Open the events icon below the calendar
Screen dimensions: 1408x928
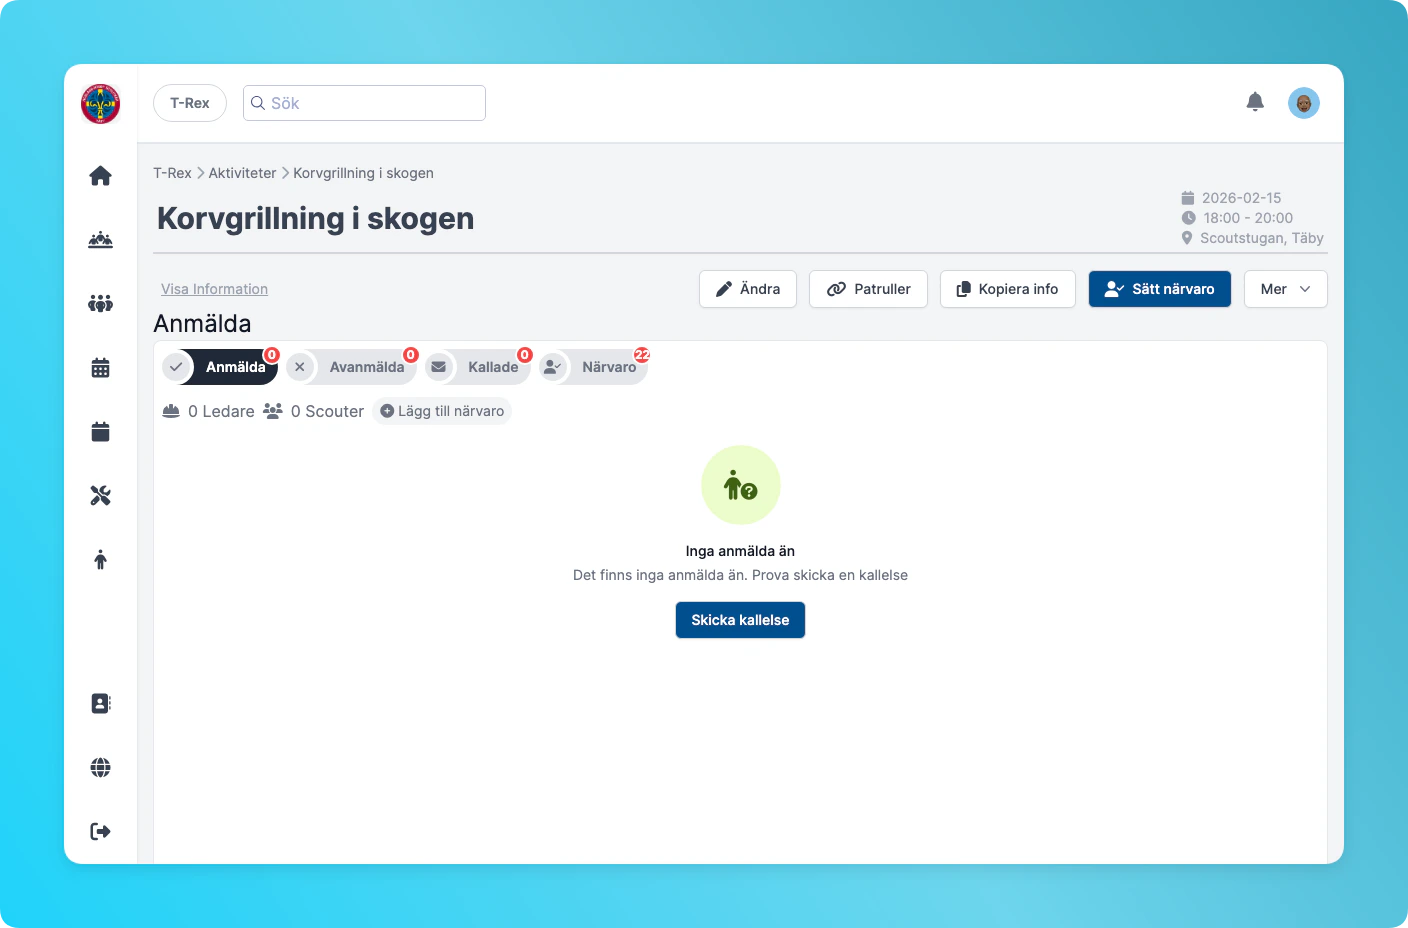click(100, 431)
